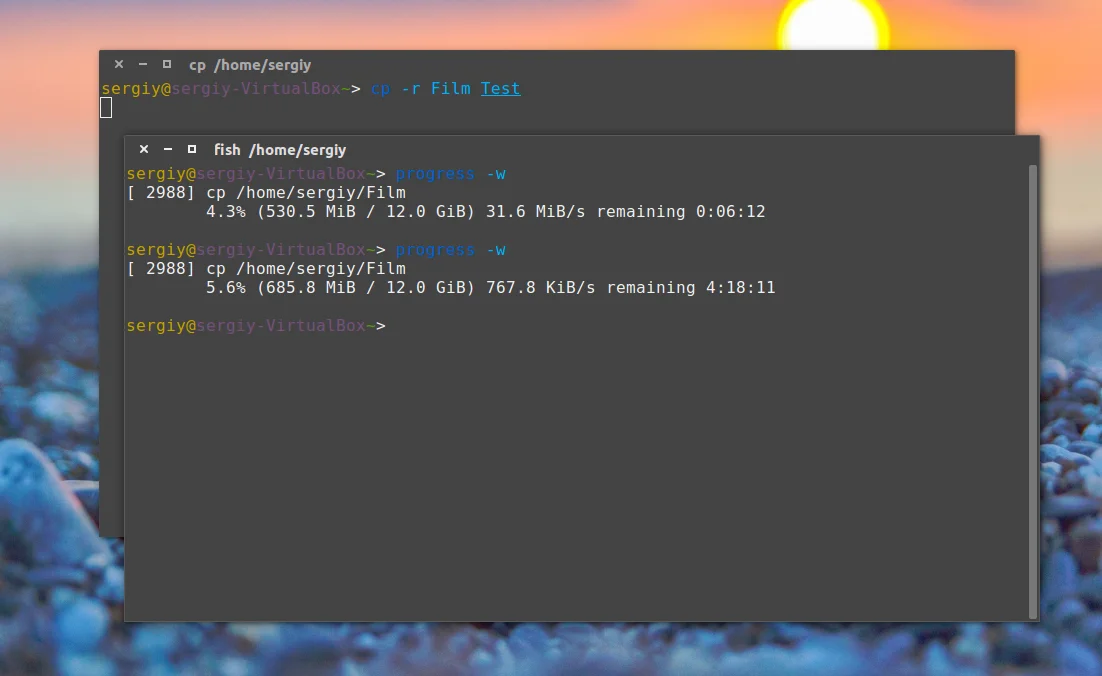
Task: Click the fish terminal vertical scrollbar
Action: click(x=1032, y=391)
